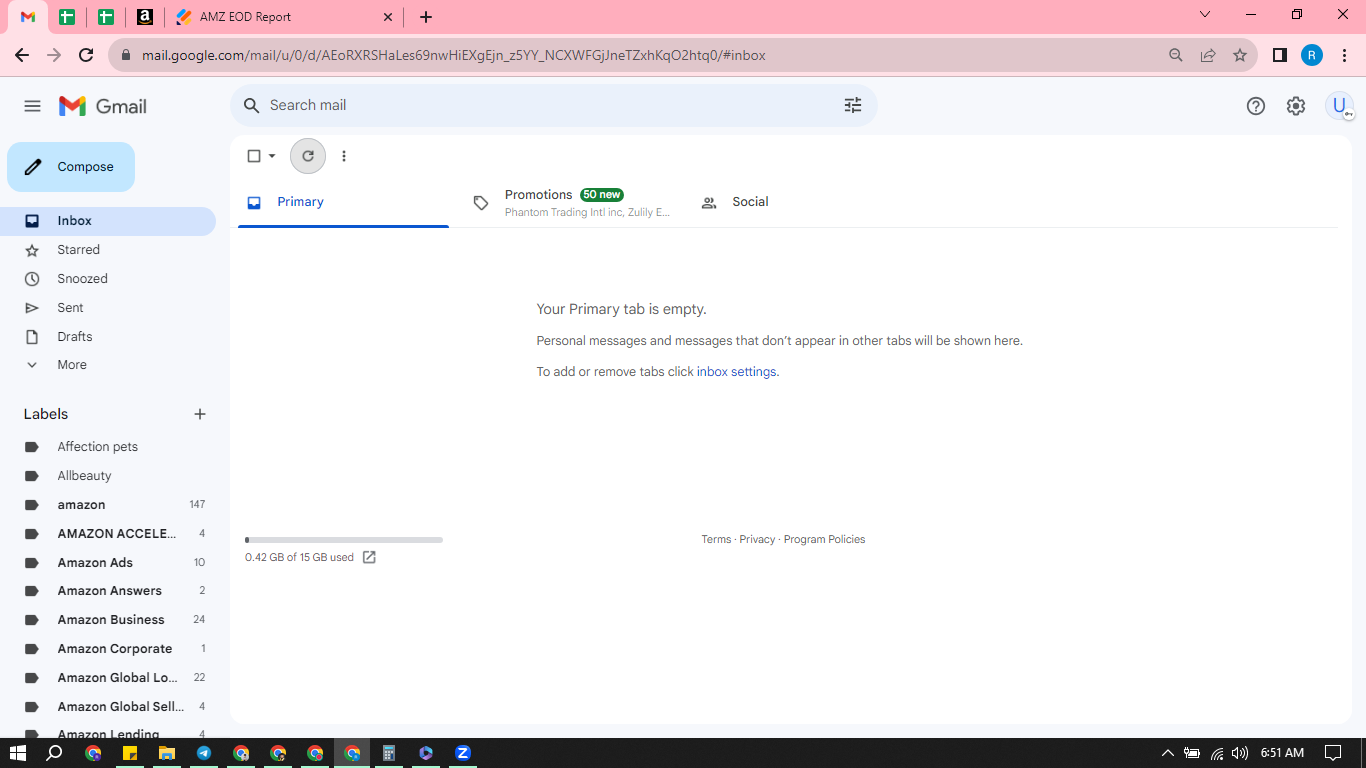Viewport: 1366px width, 768px height.
Task: Open the Amazon Global Lo... label
Action: click(x=108, y=678)
